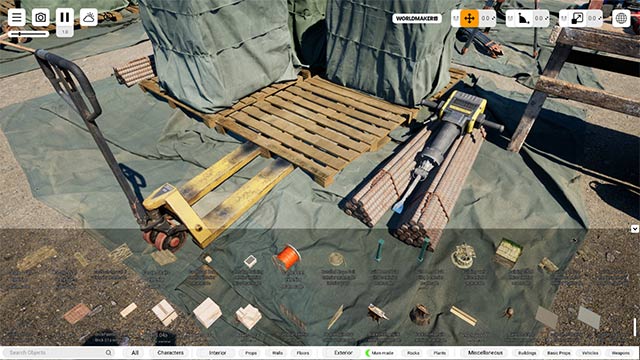Select the orange Move tool
The width and height of the screenshot is (640, 360).
point(469,18)
